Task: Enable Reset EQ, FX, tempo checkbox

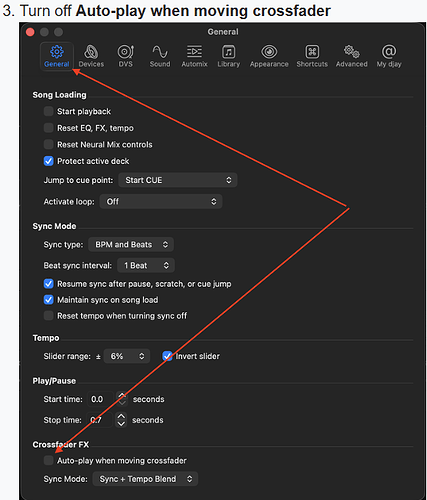Action: click(49, 128)
